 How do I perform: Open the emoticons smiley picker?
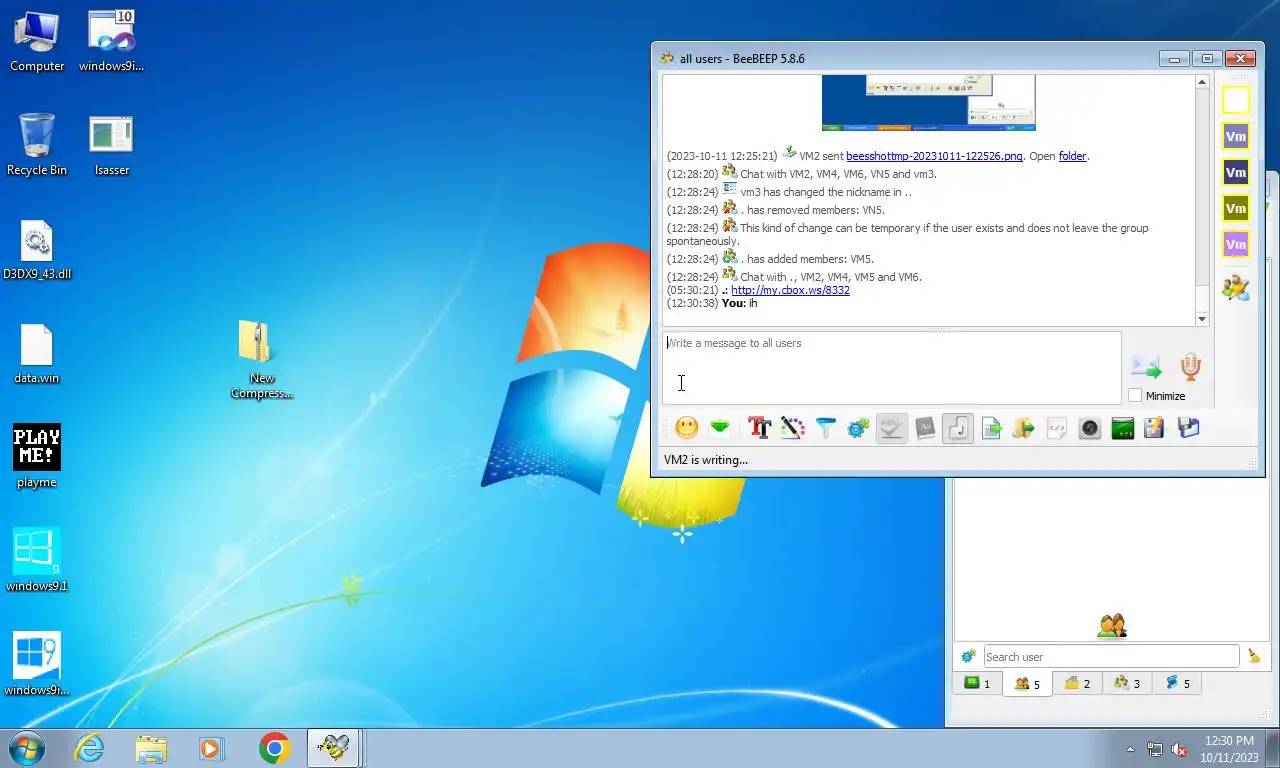pos(687,428)
